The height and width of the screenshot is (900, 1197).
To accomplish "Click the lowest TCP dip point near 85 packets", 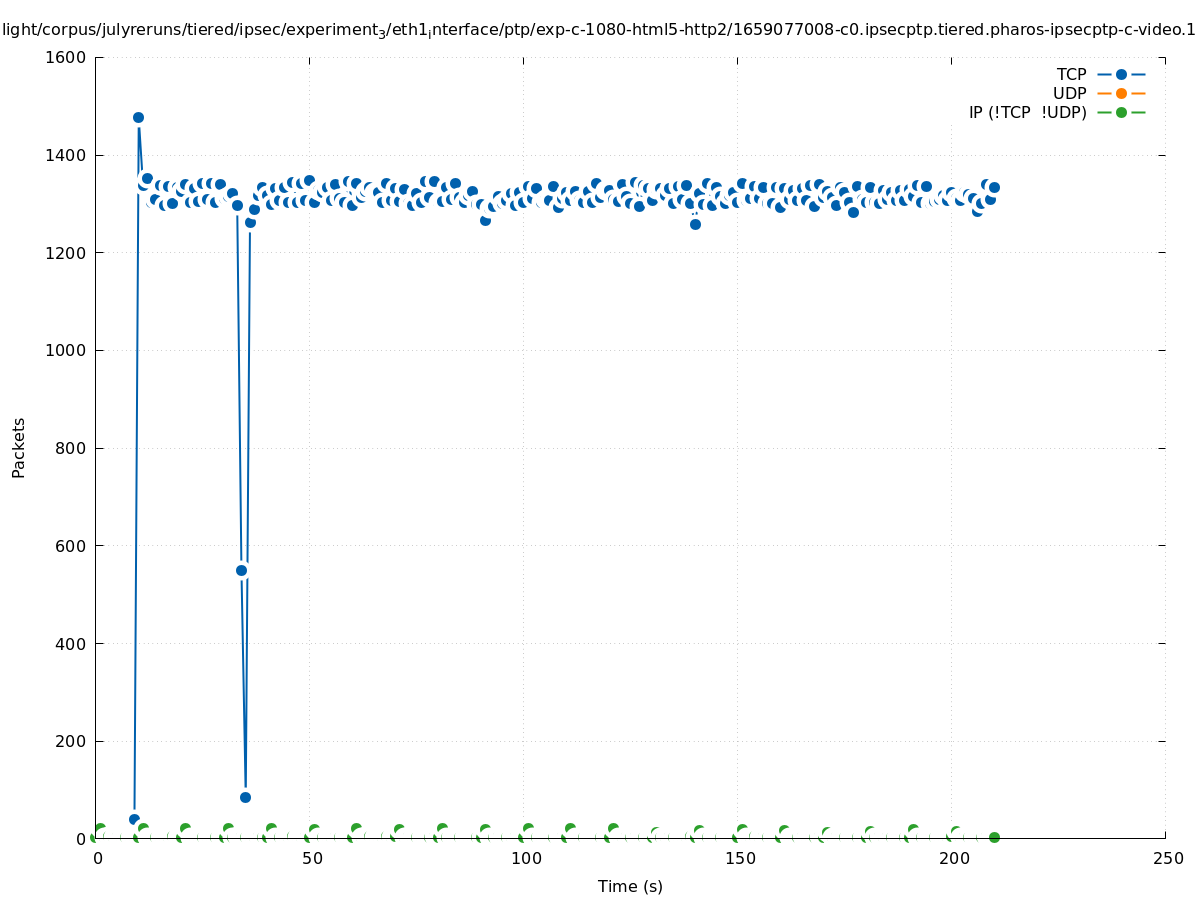I will [245, 797].
